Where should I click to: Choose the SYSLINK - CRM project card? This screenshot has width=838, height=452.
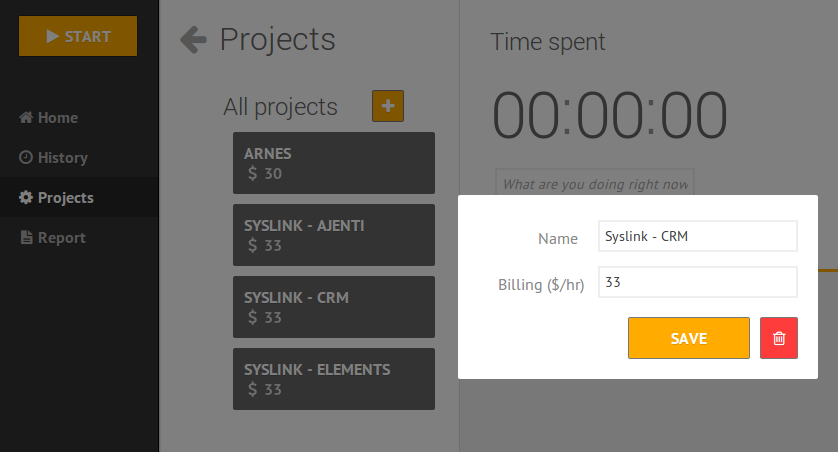334,307
